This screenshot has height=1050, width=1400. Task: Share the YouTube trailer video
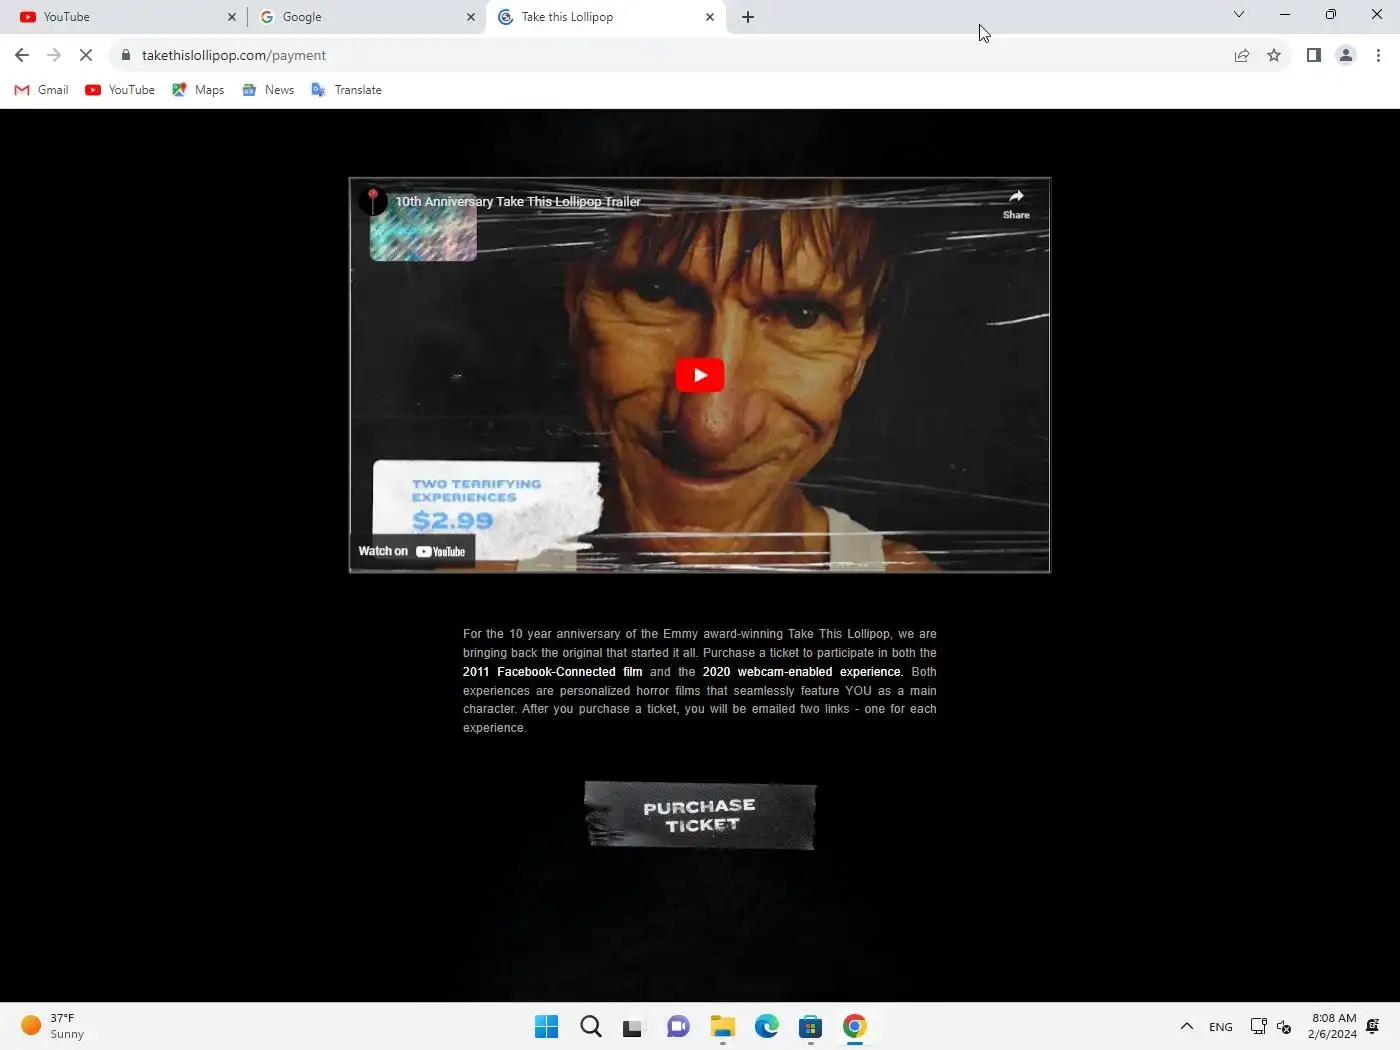pos(1016,203)
